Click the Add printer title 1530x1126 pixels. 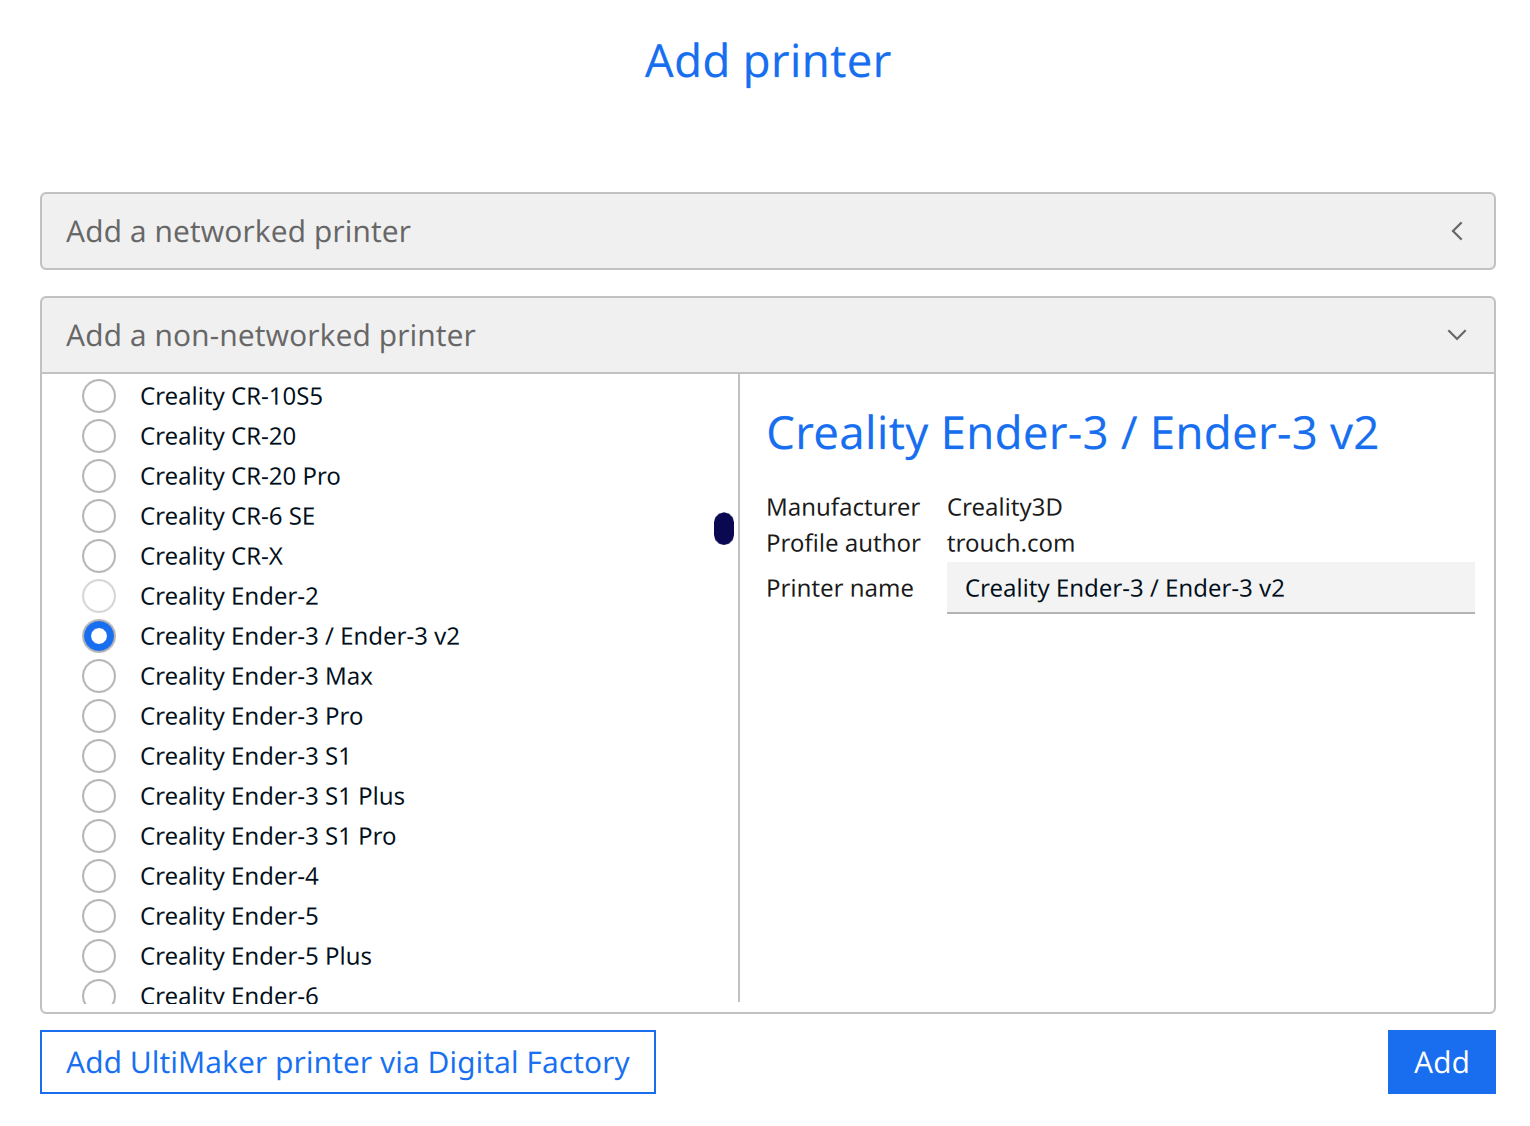[767, 62]
